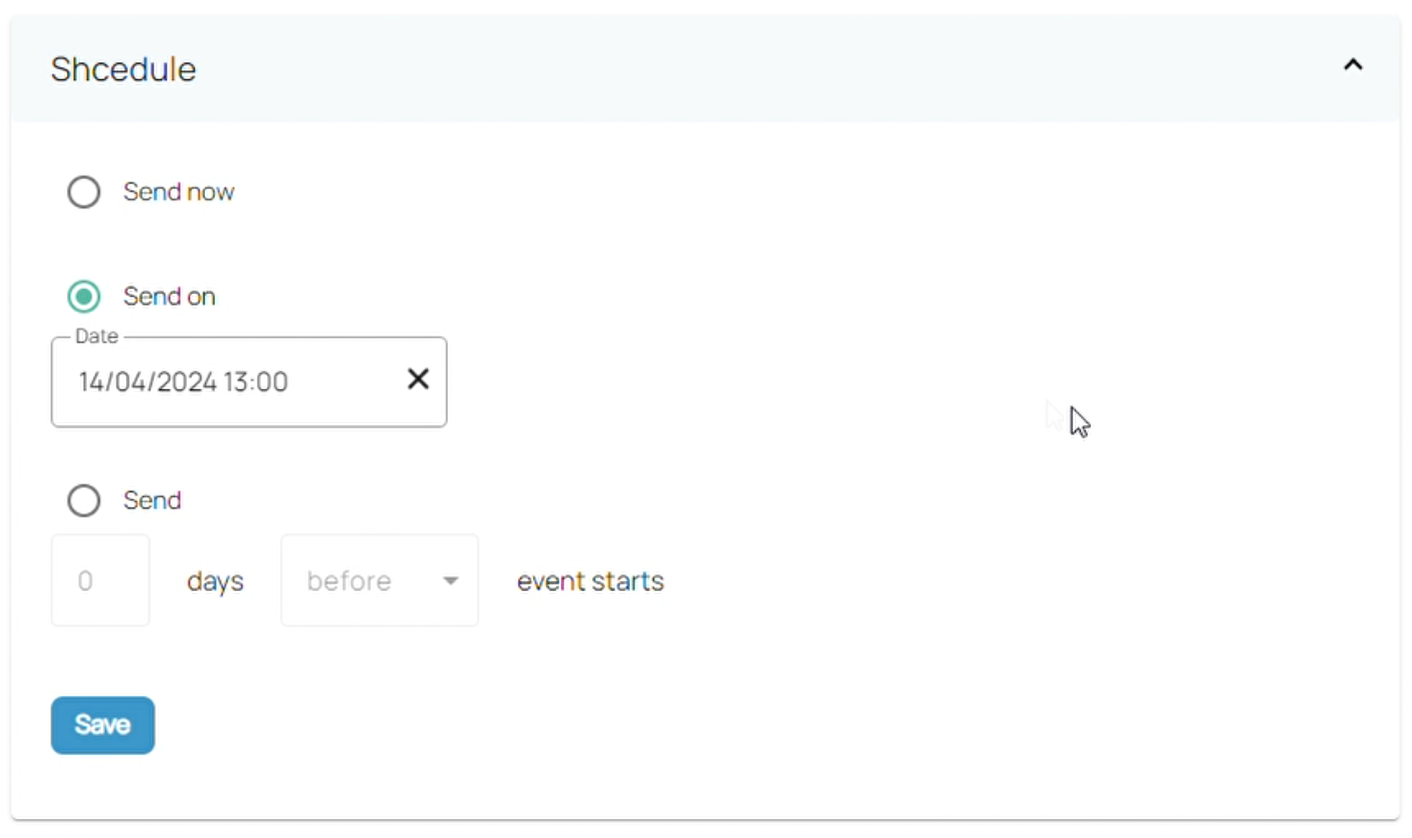Collapse the Shcedule section chevron
This screenshot has height=838, width=1412.
point(1352,66)
